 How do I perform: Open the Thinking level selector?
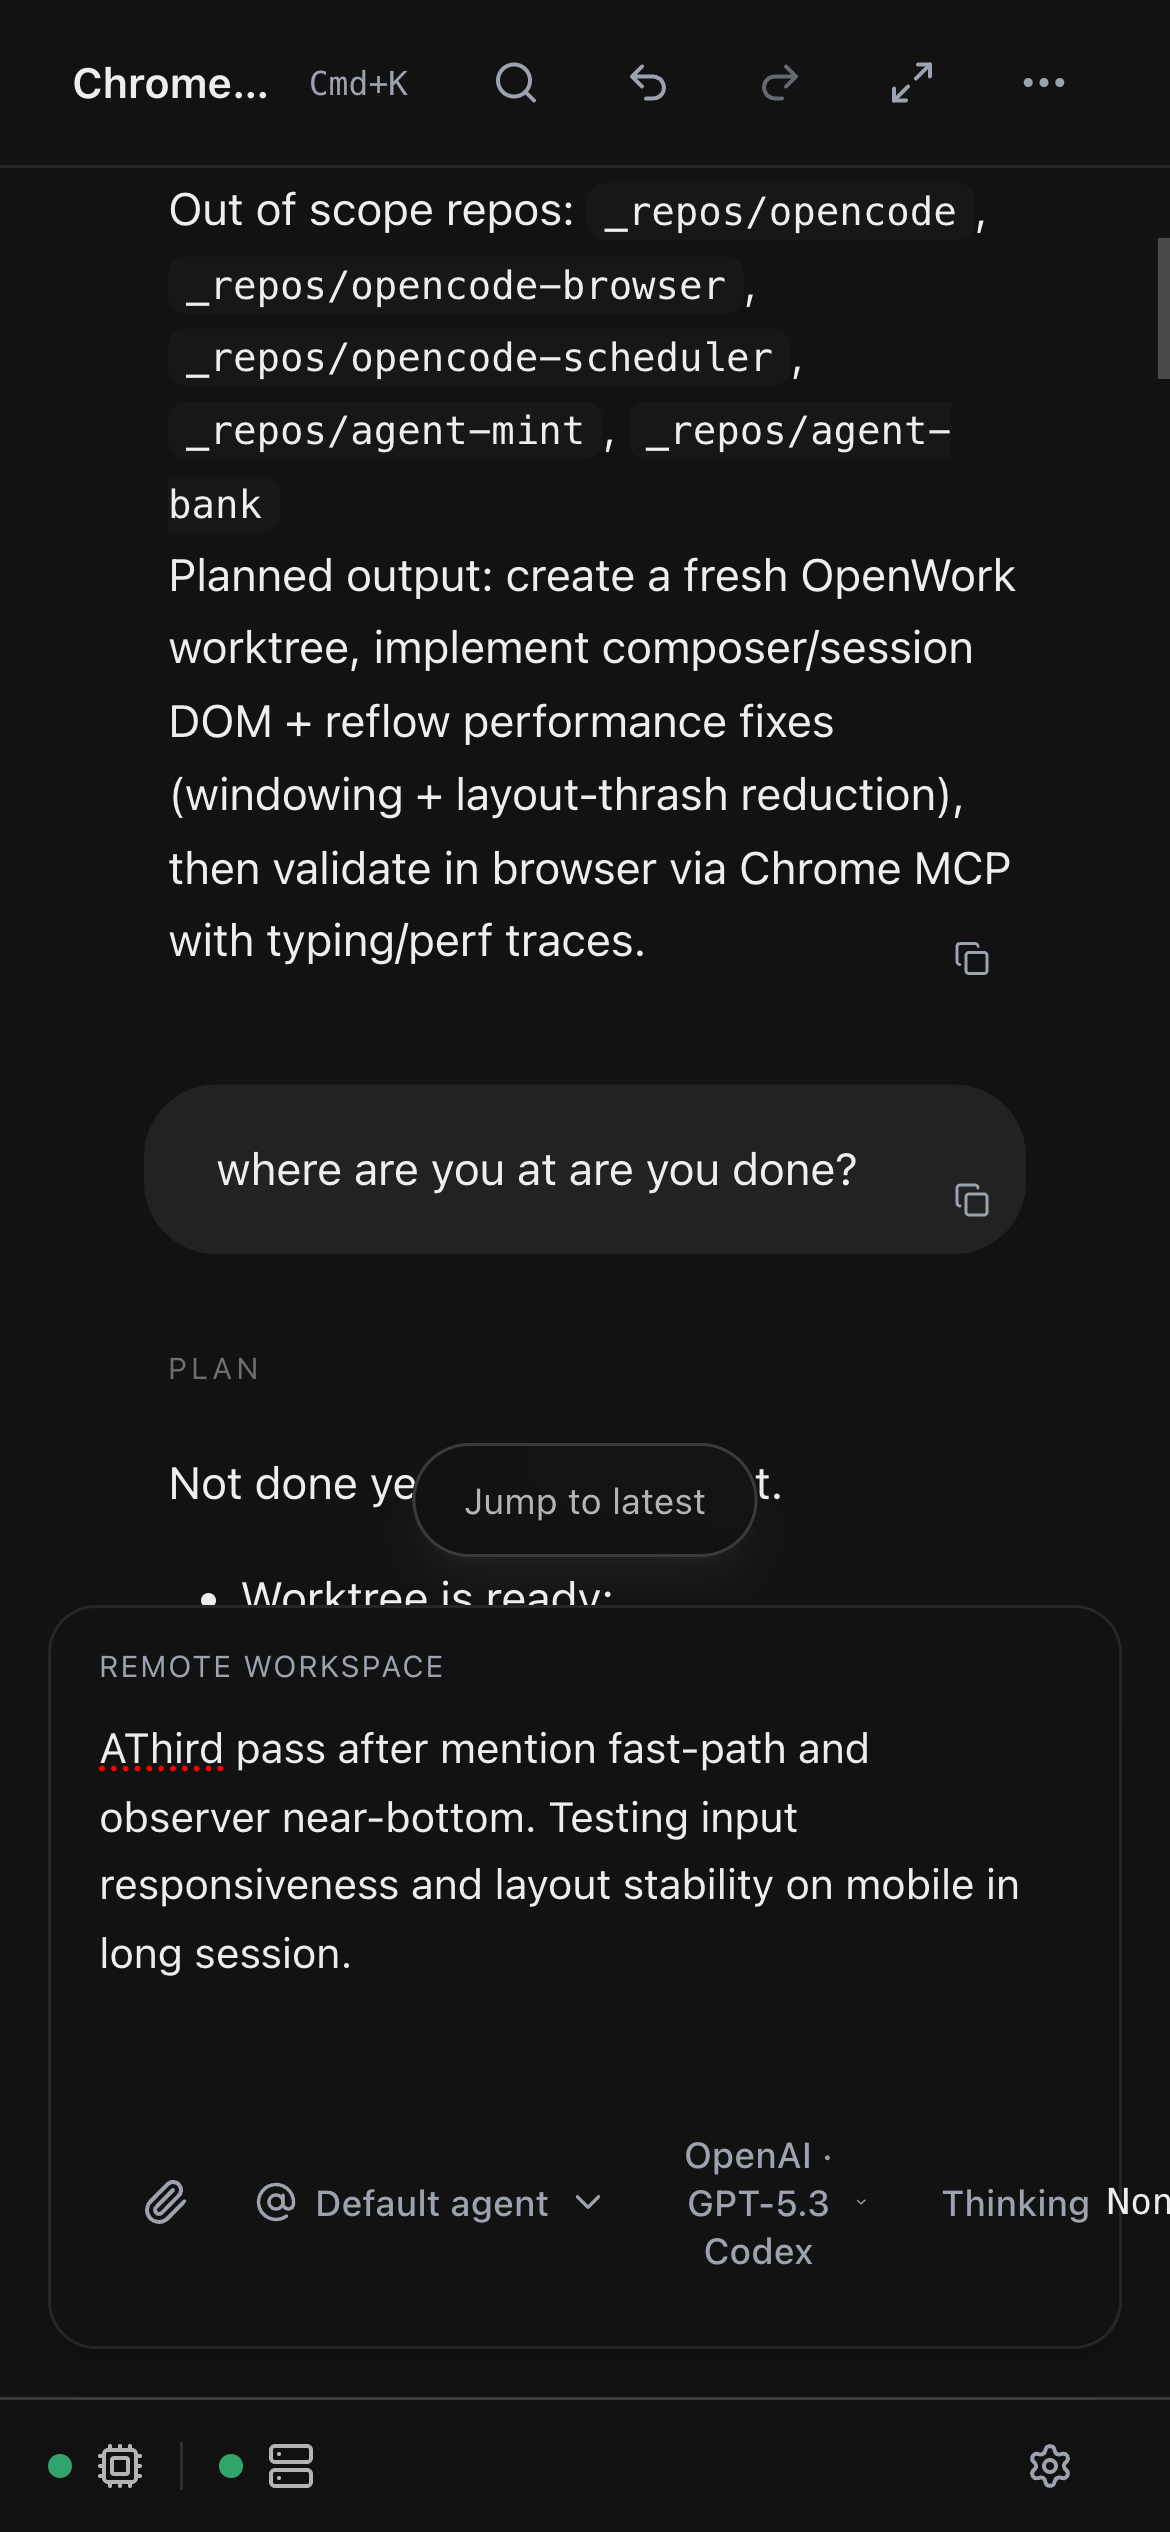tap(1050, 2203)
